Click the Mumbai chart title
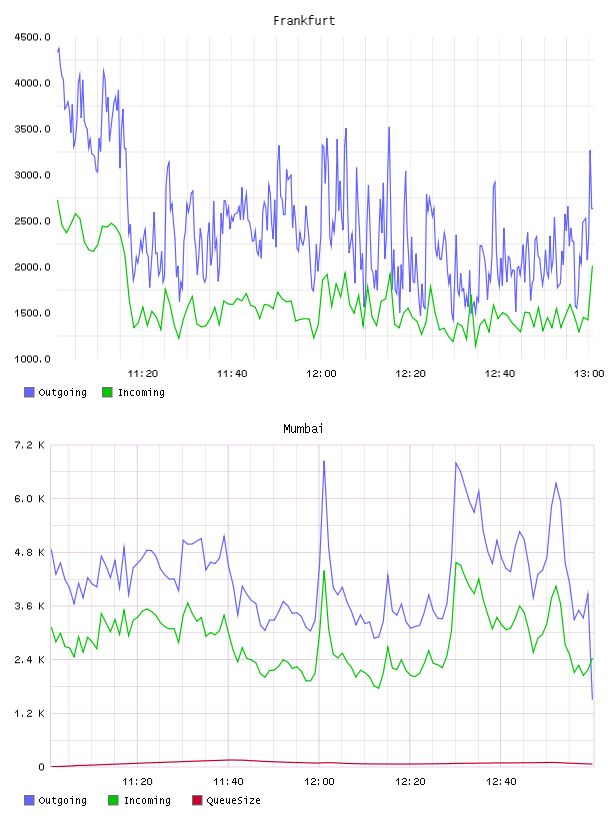 pyautogui.click(x=303, y=429)
